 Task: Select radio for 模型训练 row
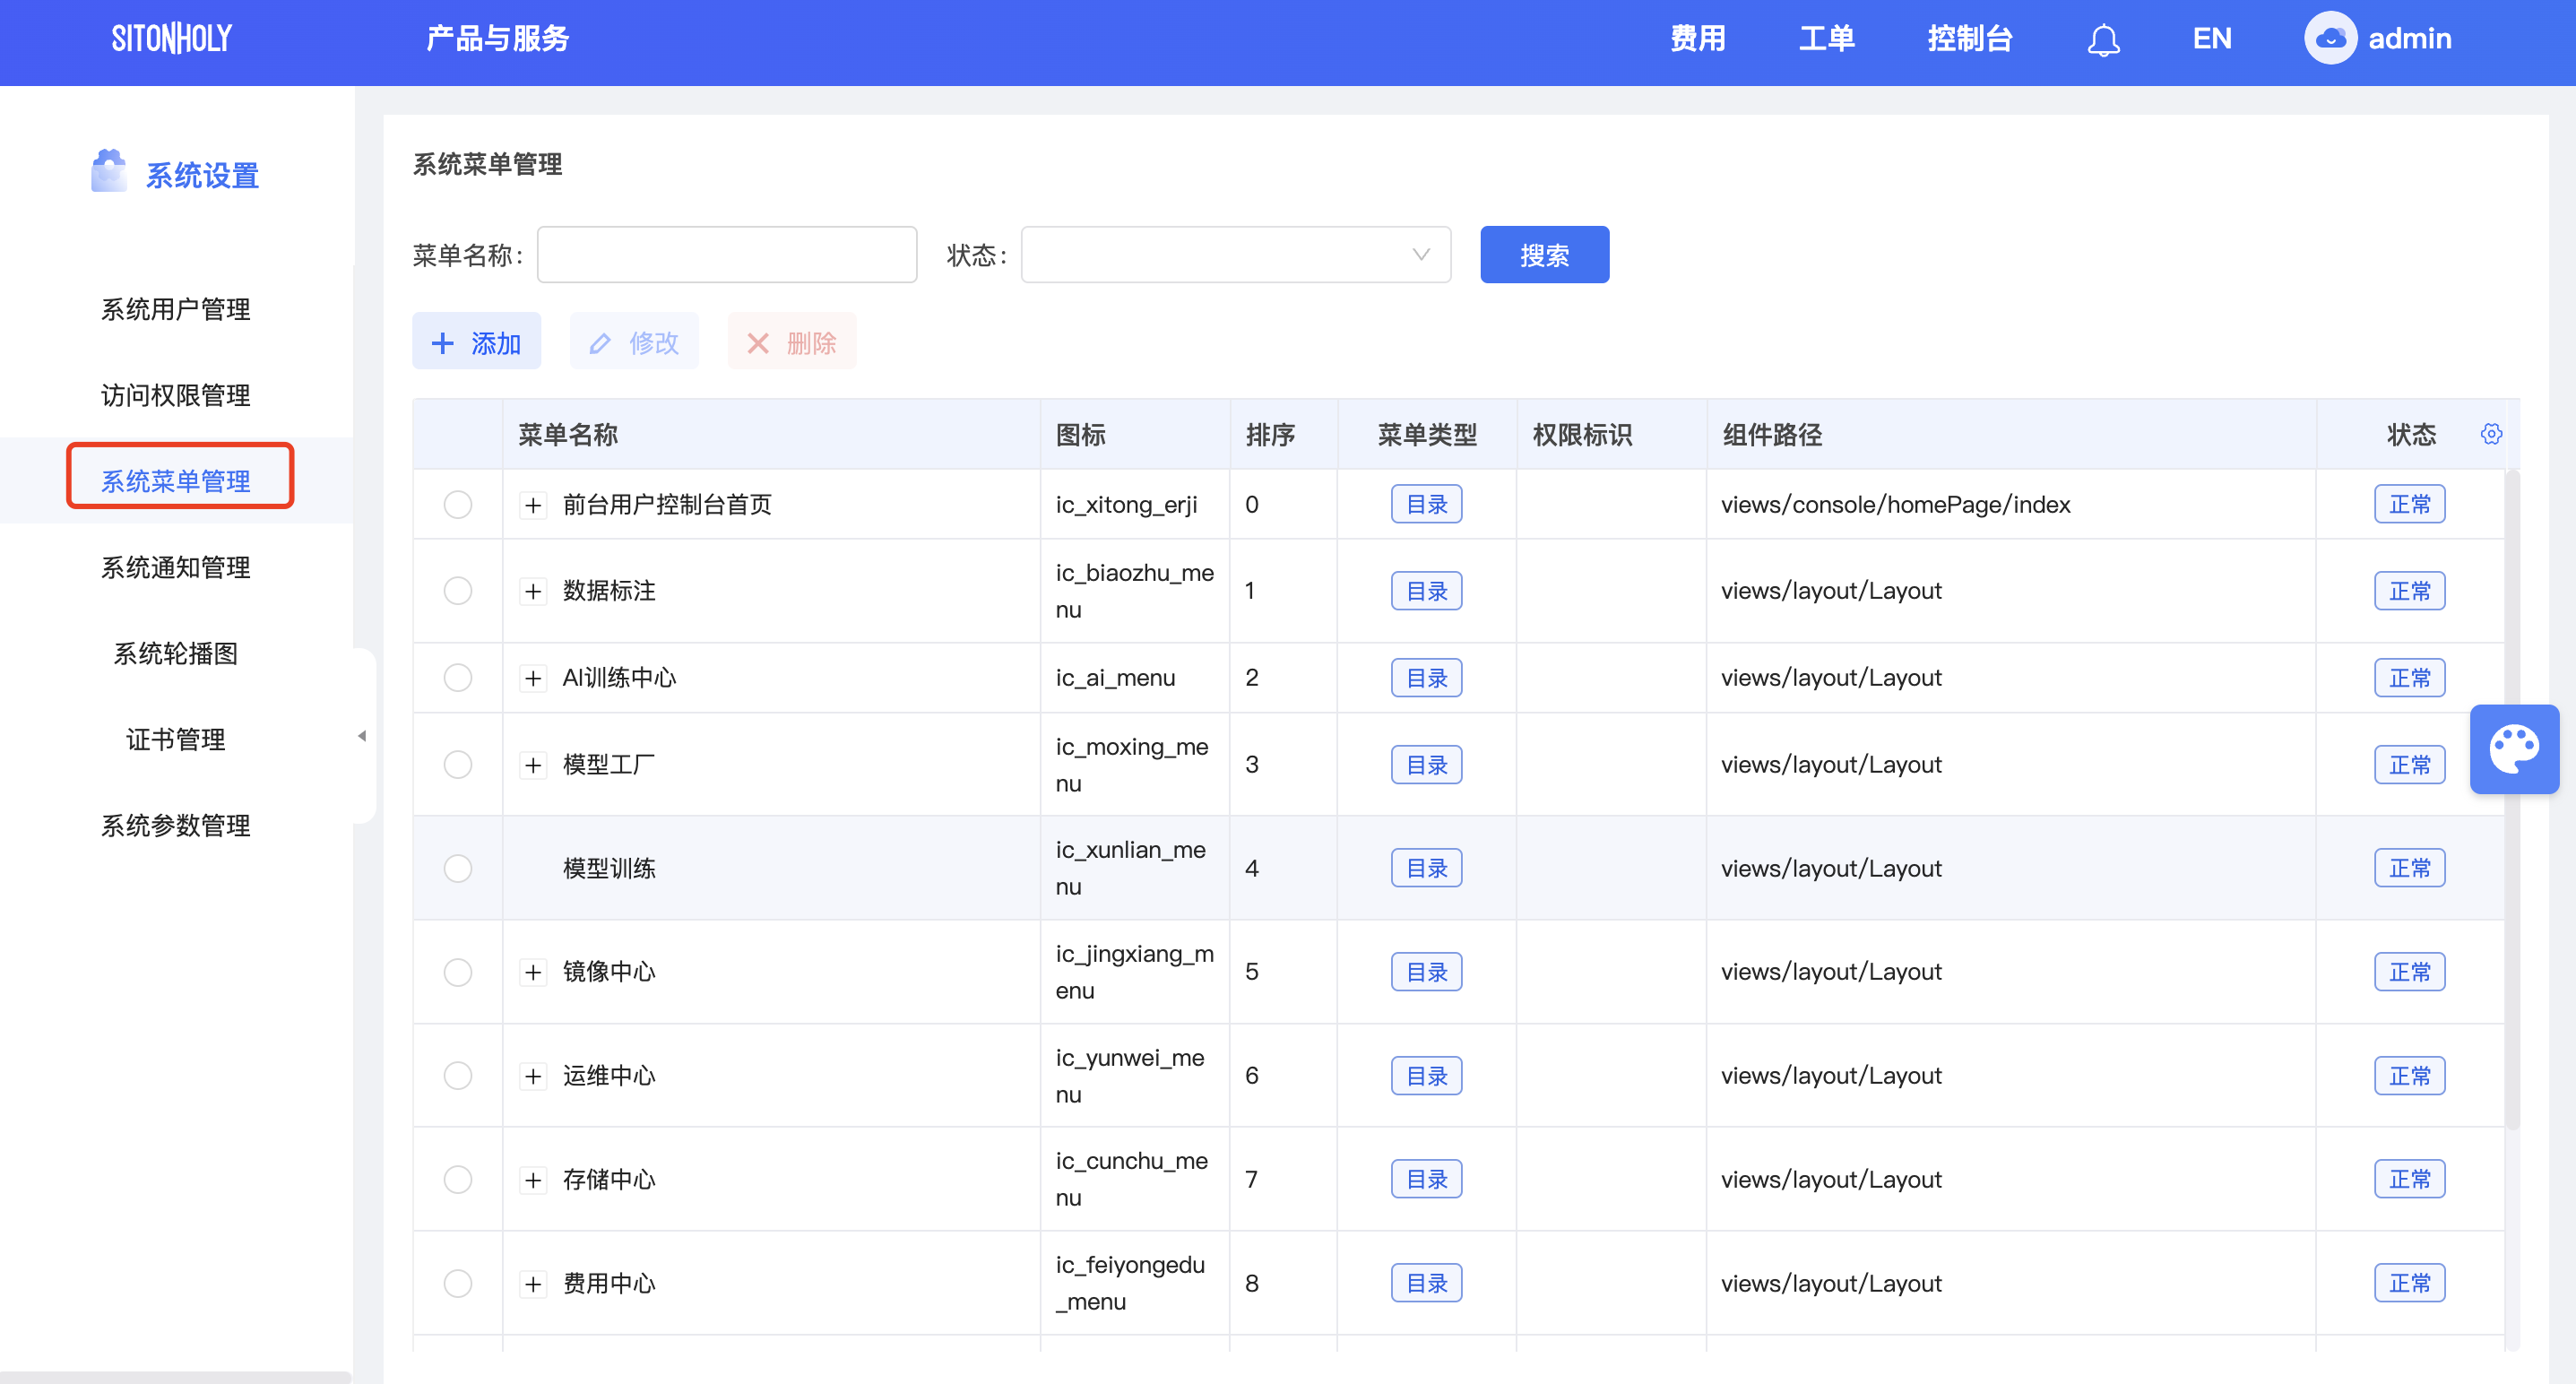click(458, 868)
